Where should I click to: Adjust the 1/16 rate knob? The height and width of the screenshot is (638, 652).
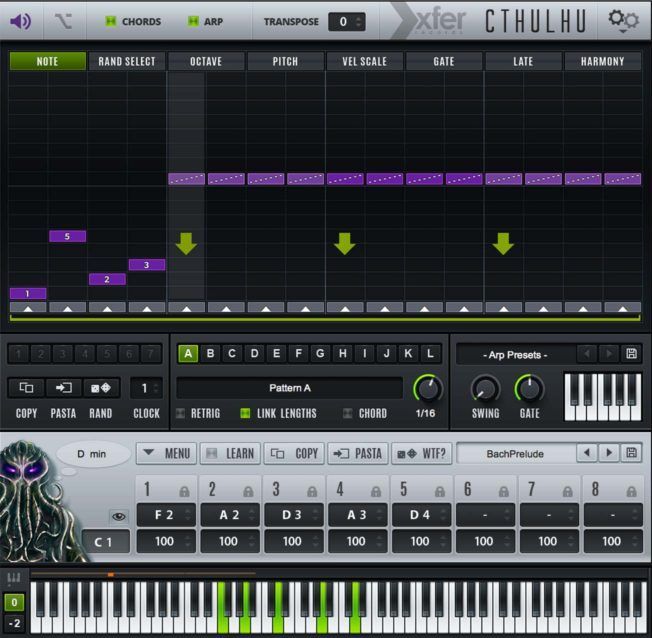(428, 389)
